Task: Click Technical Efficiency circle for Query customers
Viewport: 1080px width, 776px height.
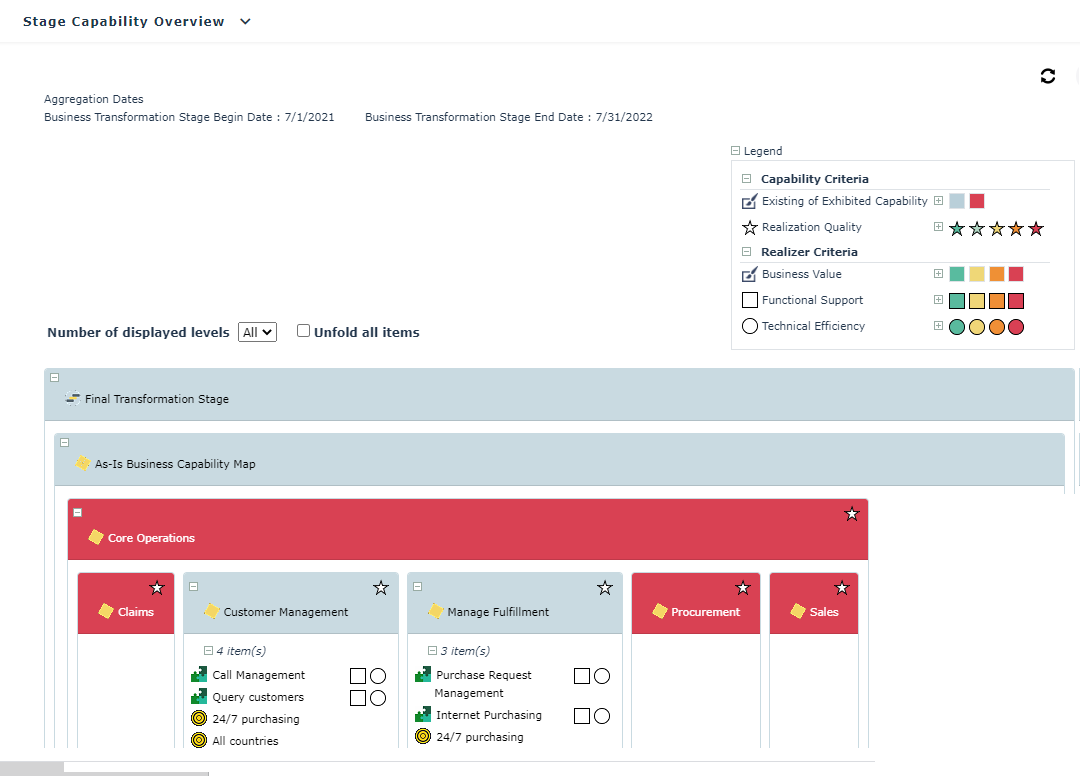Action: pos(378,698)
